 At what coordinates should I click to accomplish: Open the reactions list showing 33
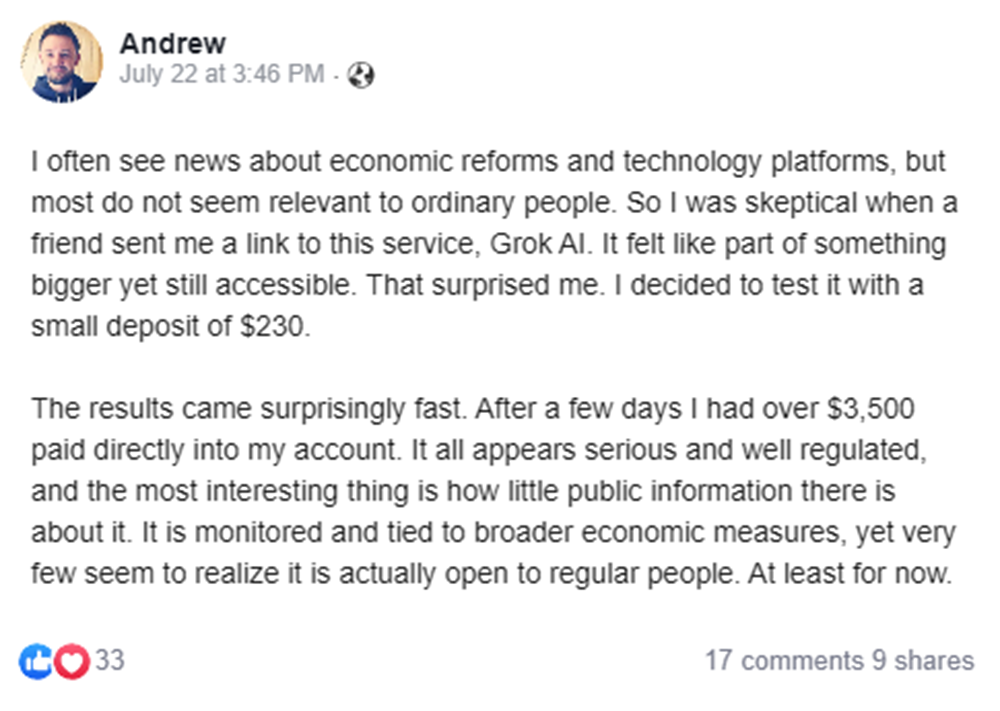click(x=110, y=661)
